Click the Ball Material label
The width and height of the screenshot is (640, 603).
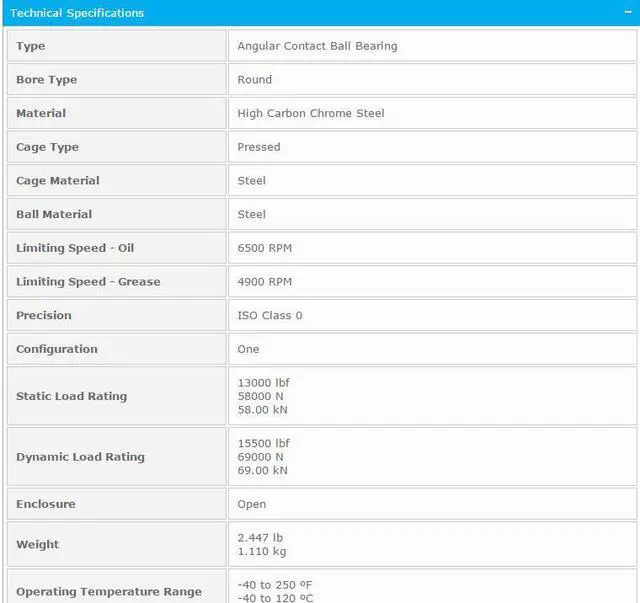coord(54,214)
